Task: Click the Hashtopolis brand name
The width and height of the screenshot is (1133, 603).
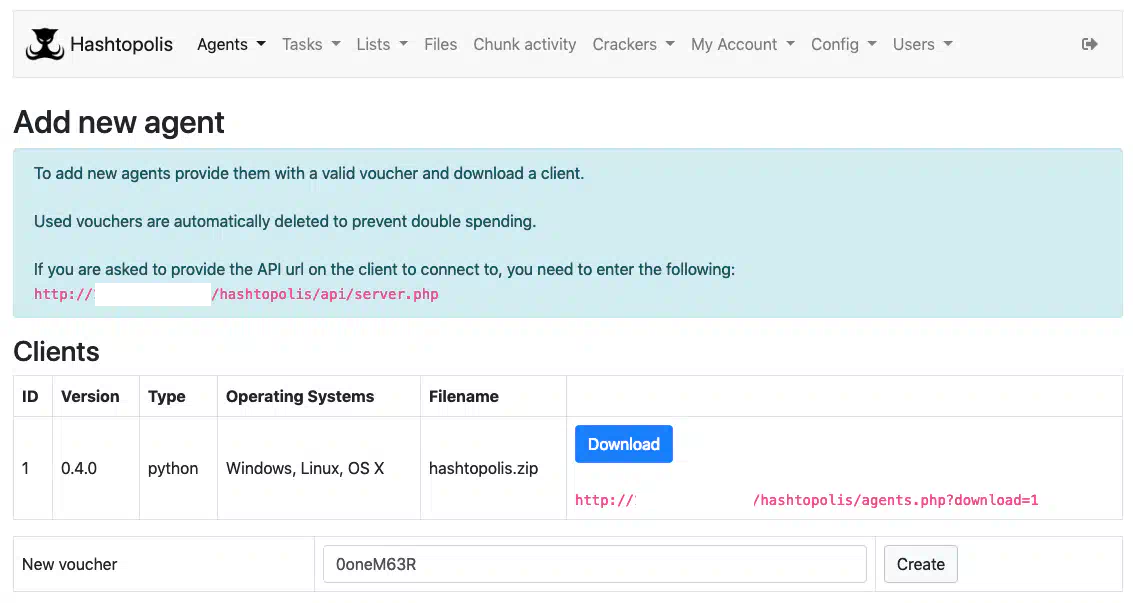Action: pos(121,44)
